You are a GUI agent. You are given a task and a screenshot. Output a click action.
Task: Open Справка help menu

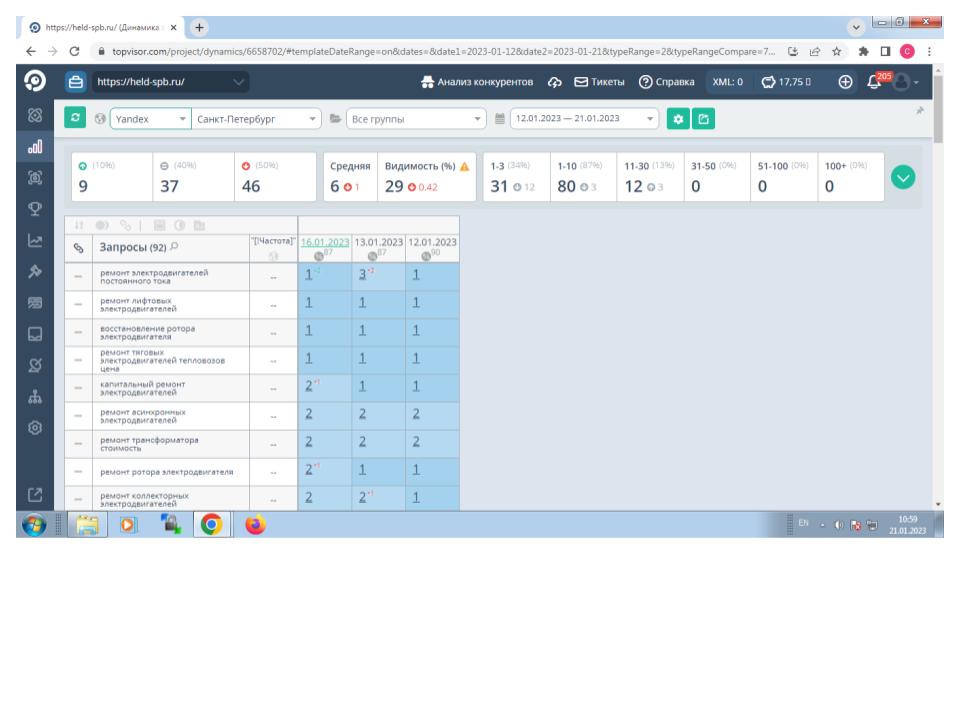pos(667,82)
